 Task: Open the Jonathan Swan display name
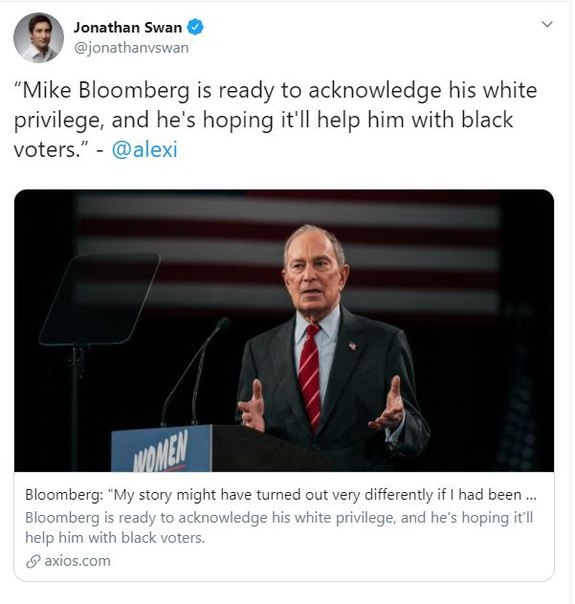click(127, 27)
